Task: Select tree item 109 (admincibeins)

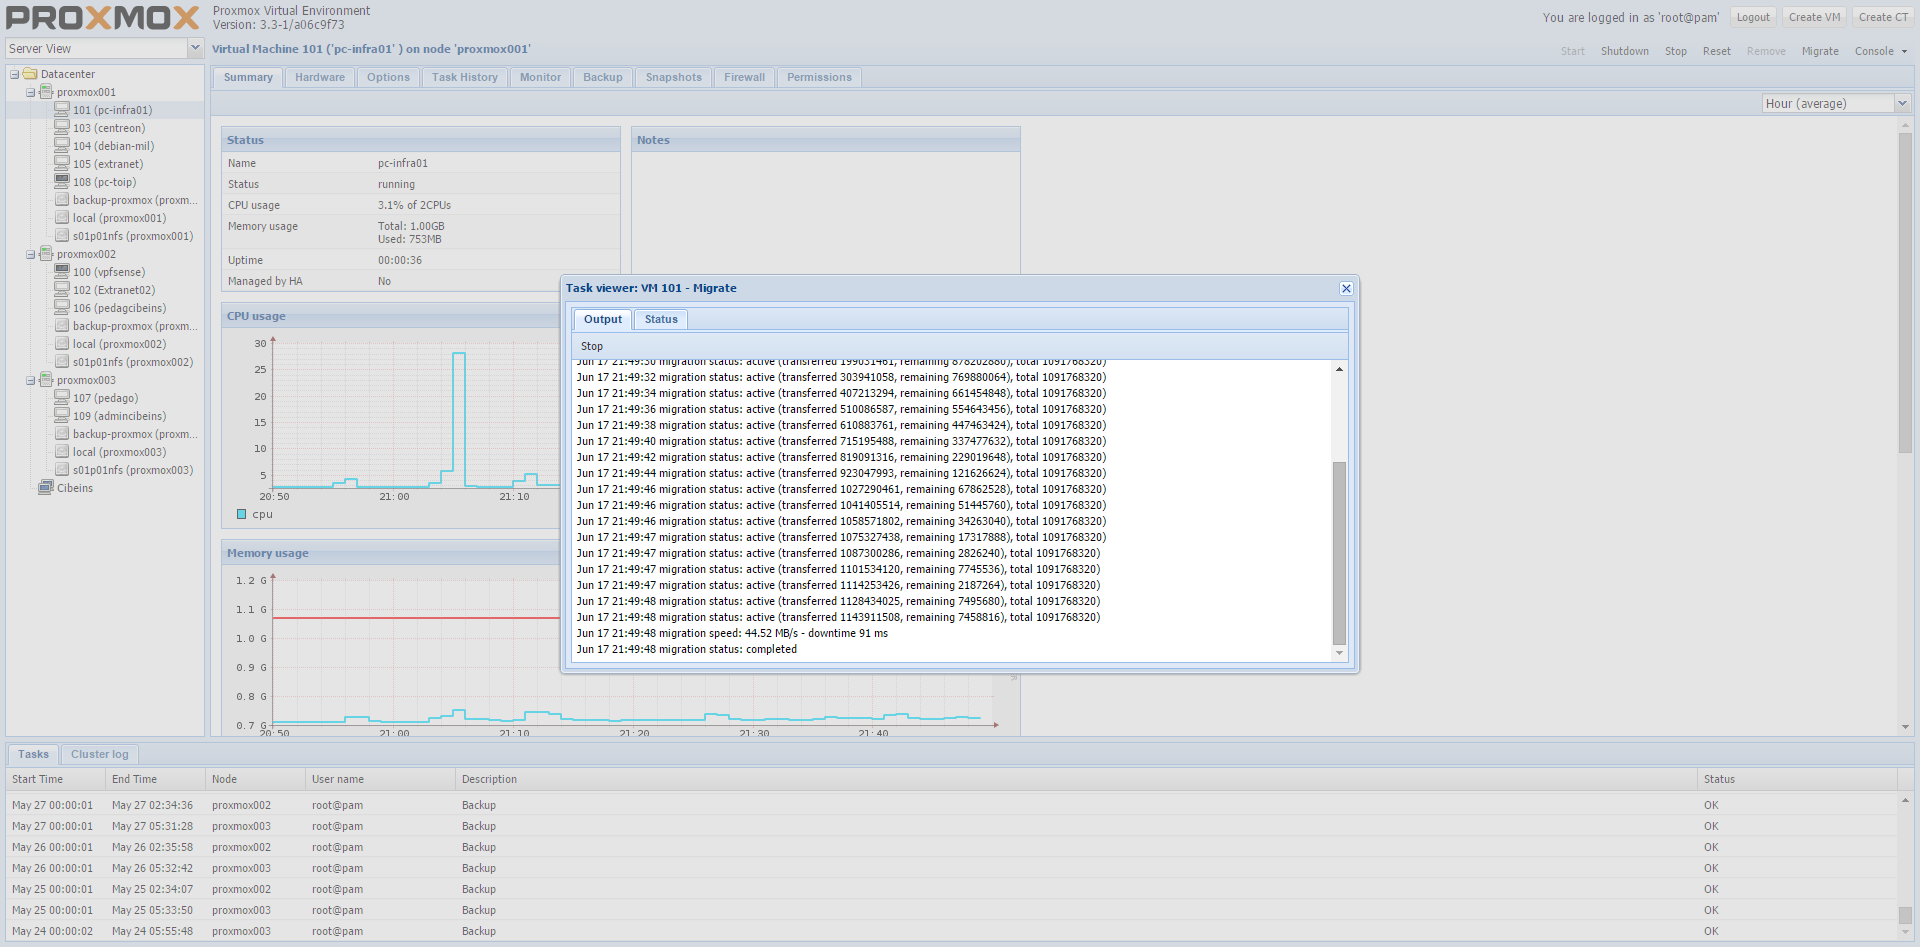Action: point(119,416)
